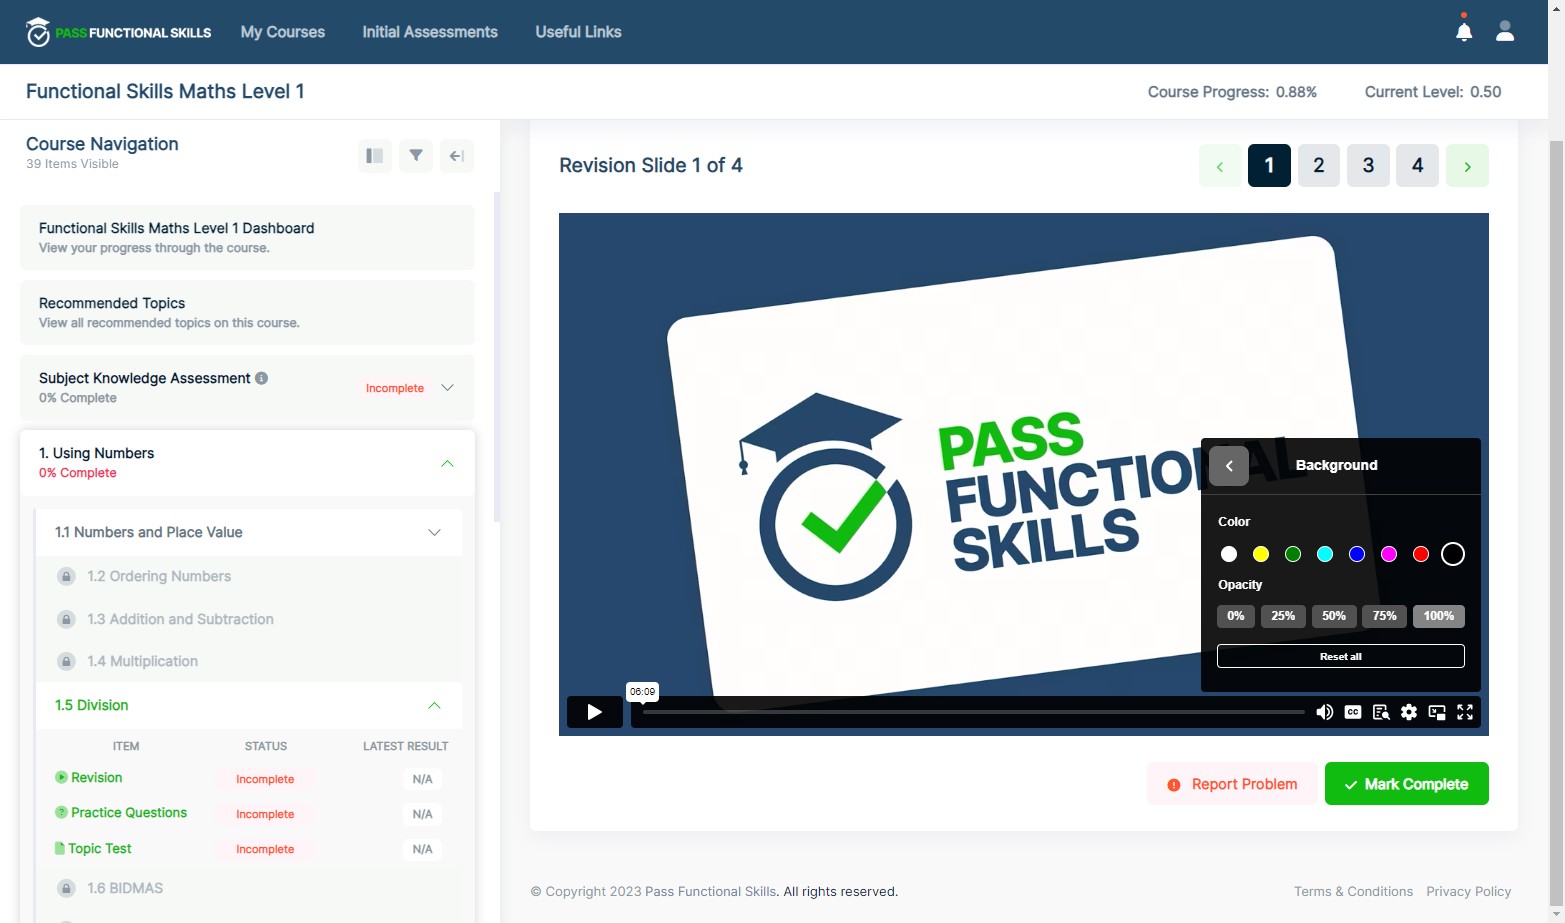Image resolution: width=1565 pixels, height=923 pixels.
Task: Expand the Subject Knowledge Assessment section
Action: (448, 388)
